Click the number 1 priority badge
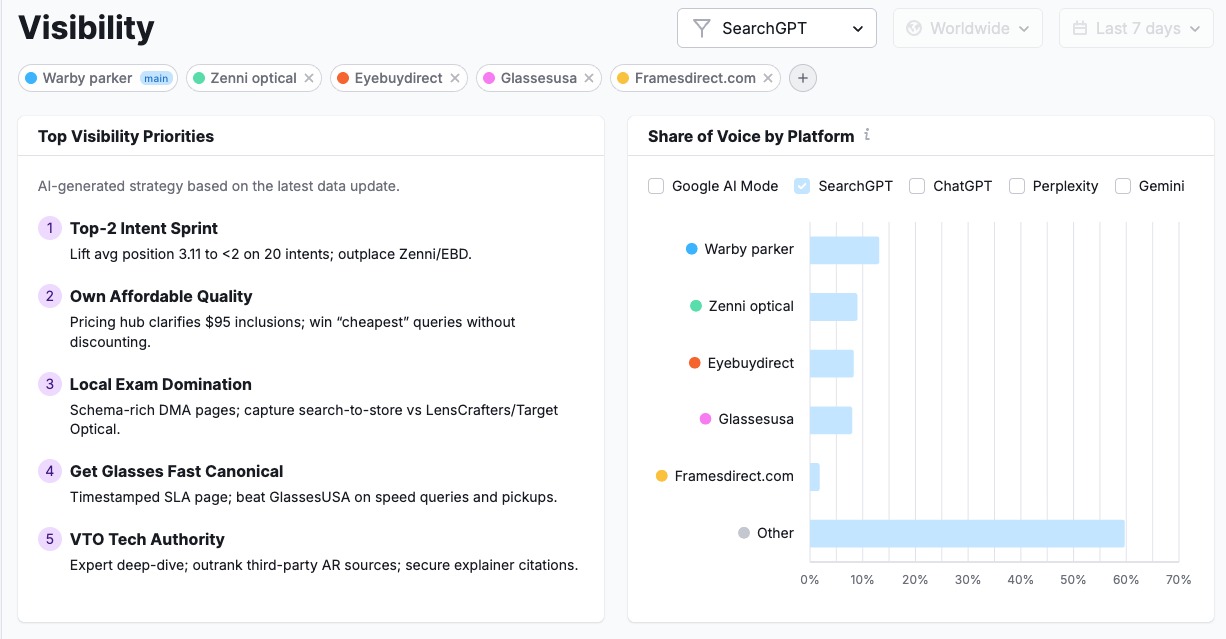This screenshot has height=639, width=1226. pyautogui.click(x=49, y=228)
